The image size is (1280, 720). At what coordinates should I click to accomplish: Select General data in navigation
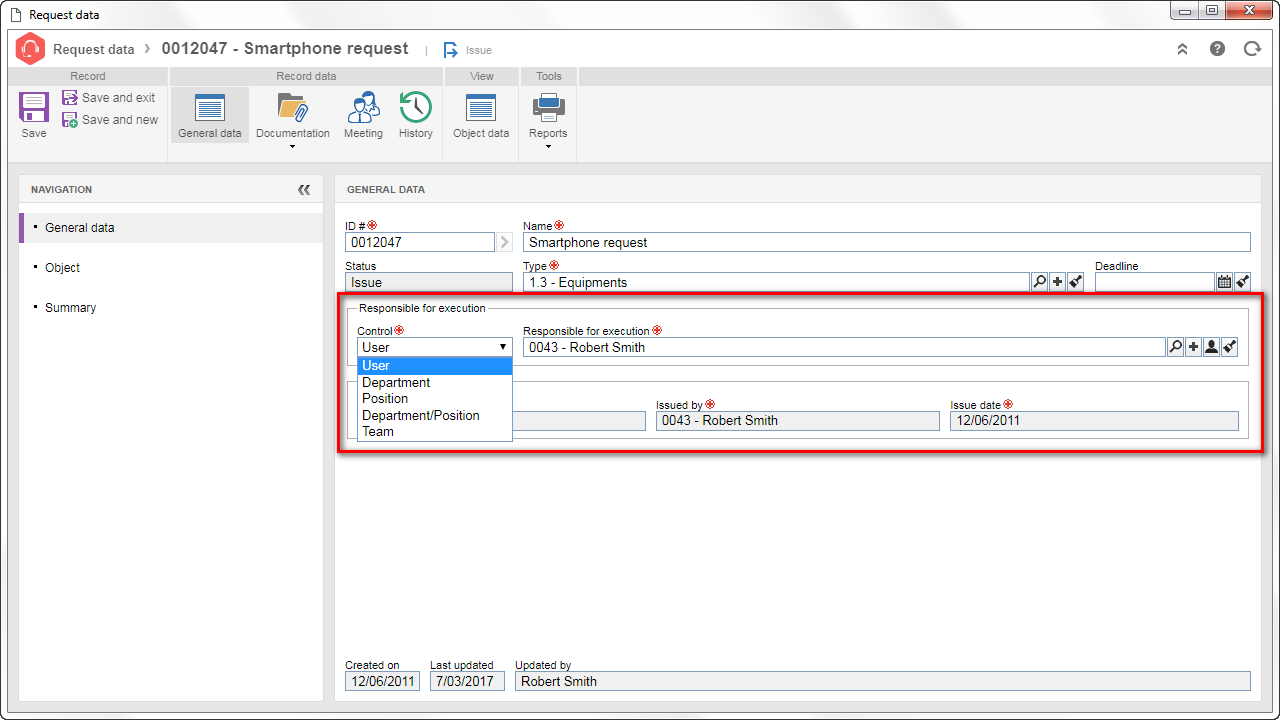click(171, 228)
